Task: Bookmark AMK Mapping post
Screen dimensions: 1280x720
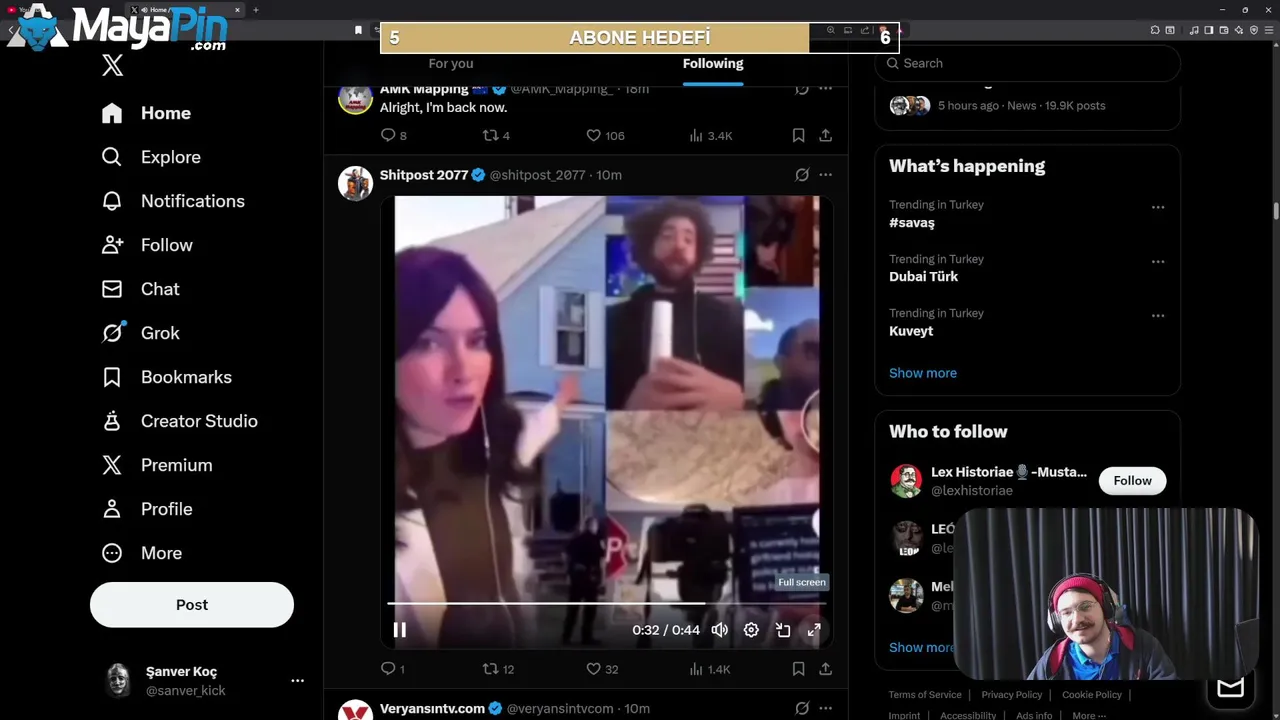Action: click(x=798, y=135)
